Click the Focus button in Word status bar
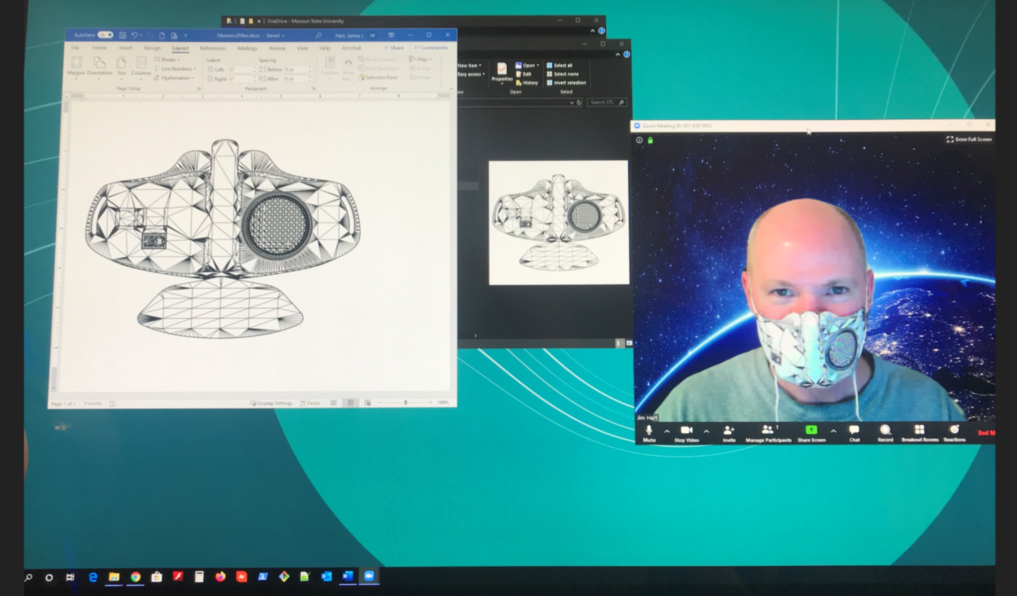1017x596 pixels. point(311,403)
